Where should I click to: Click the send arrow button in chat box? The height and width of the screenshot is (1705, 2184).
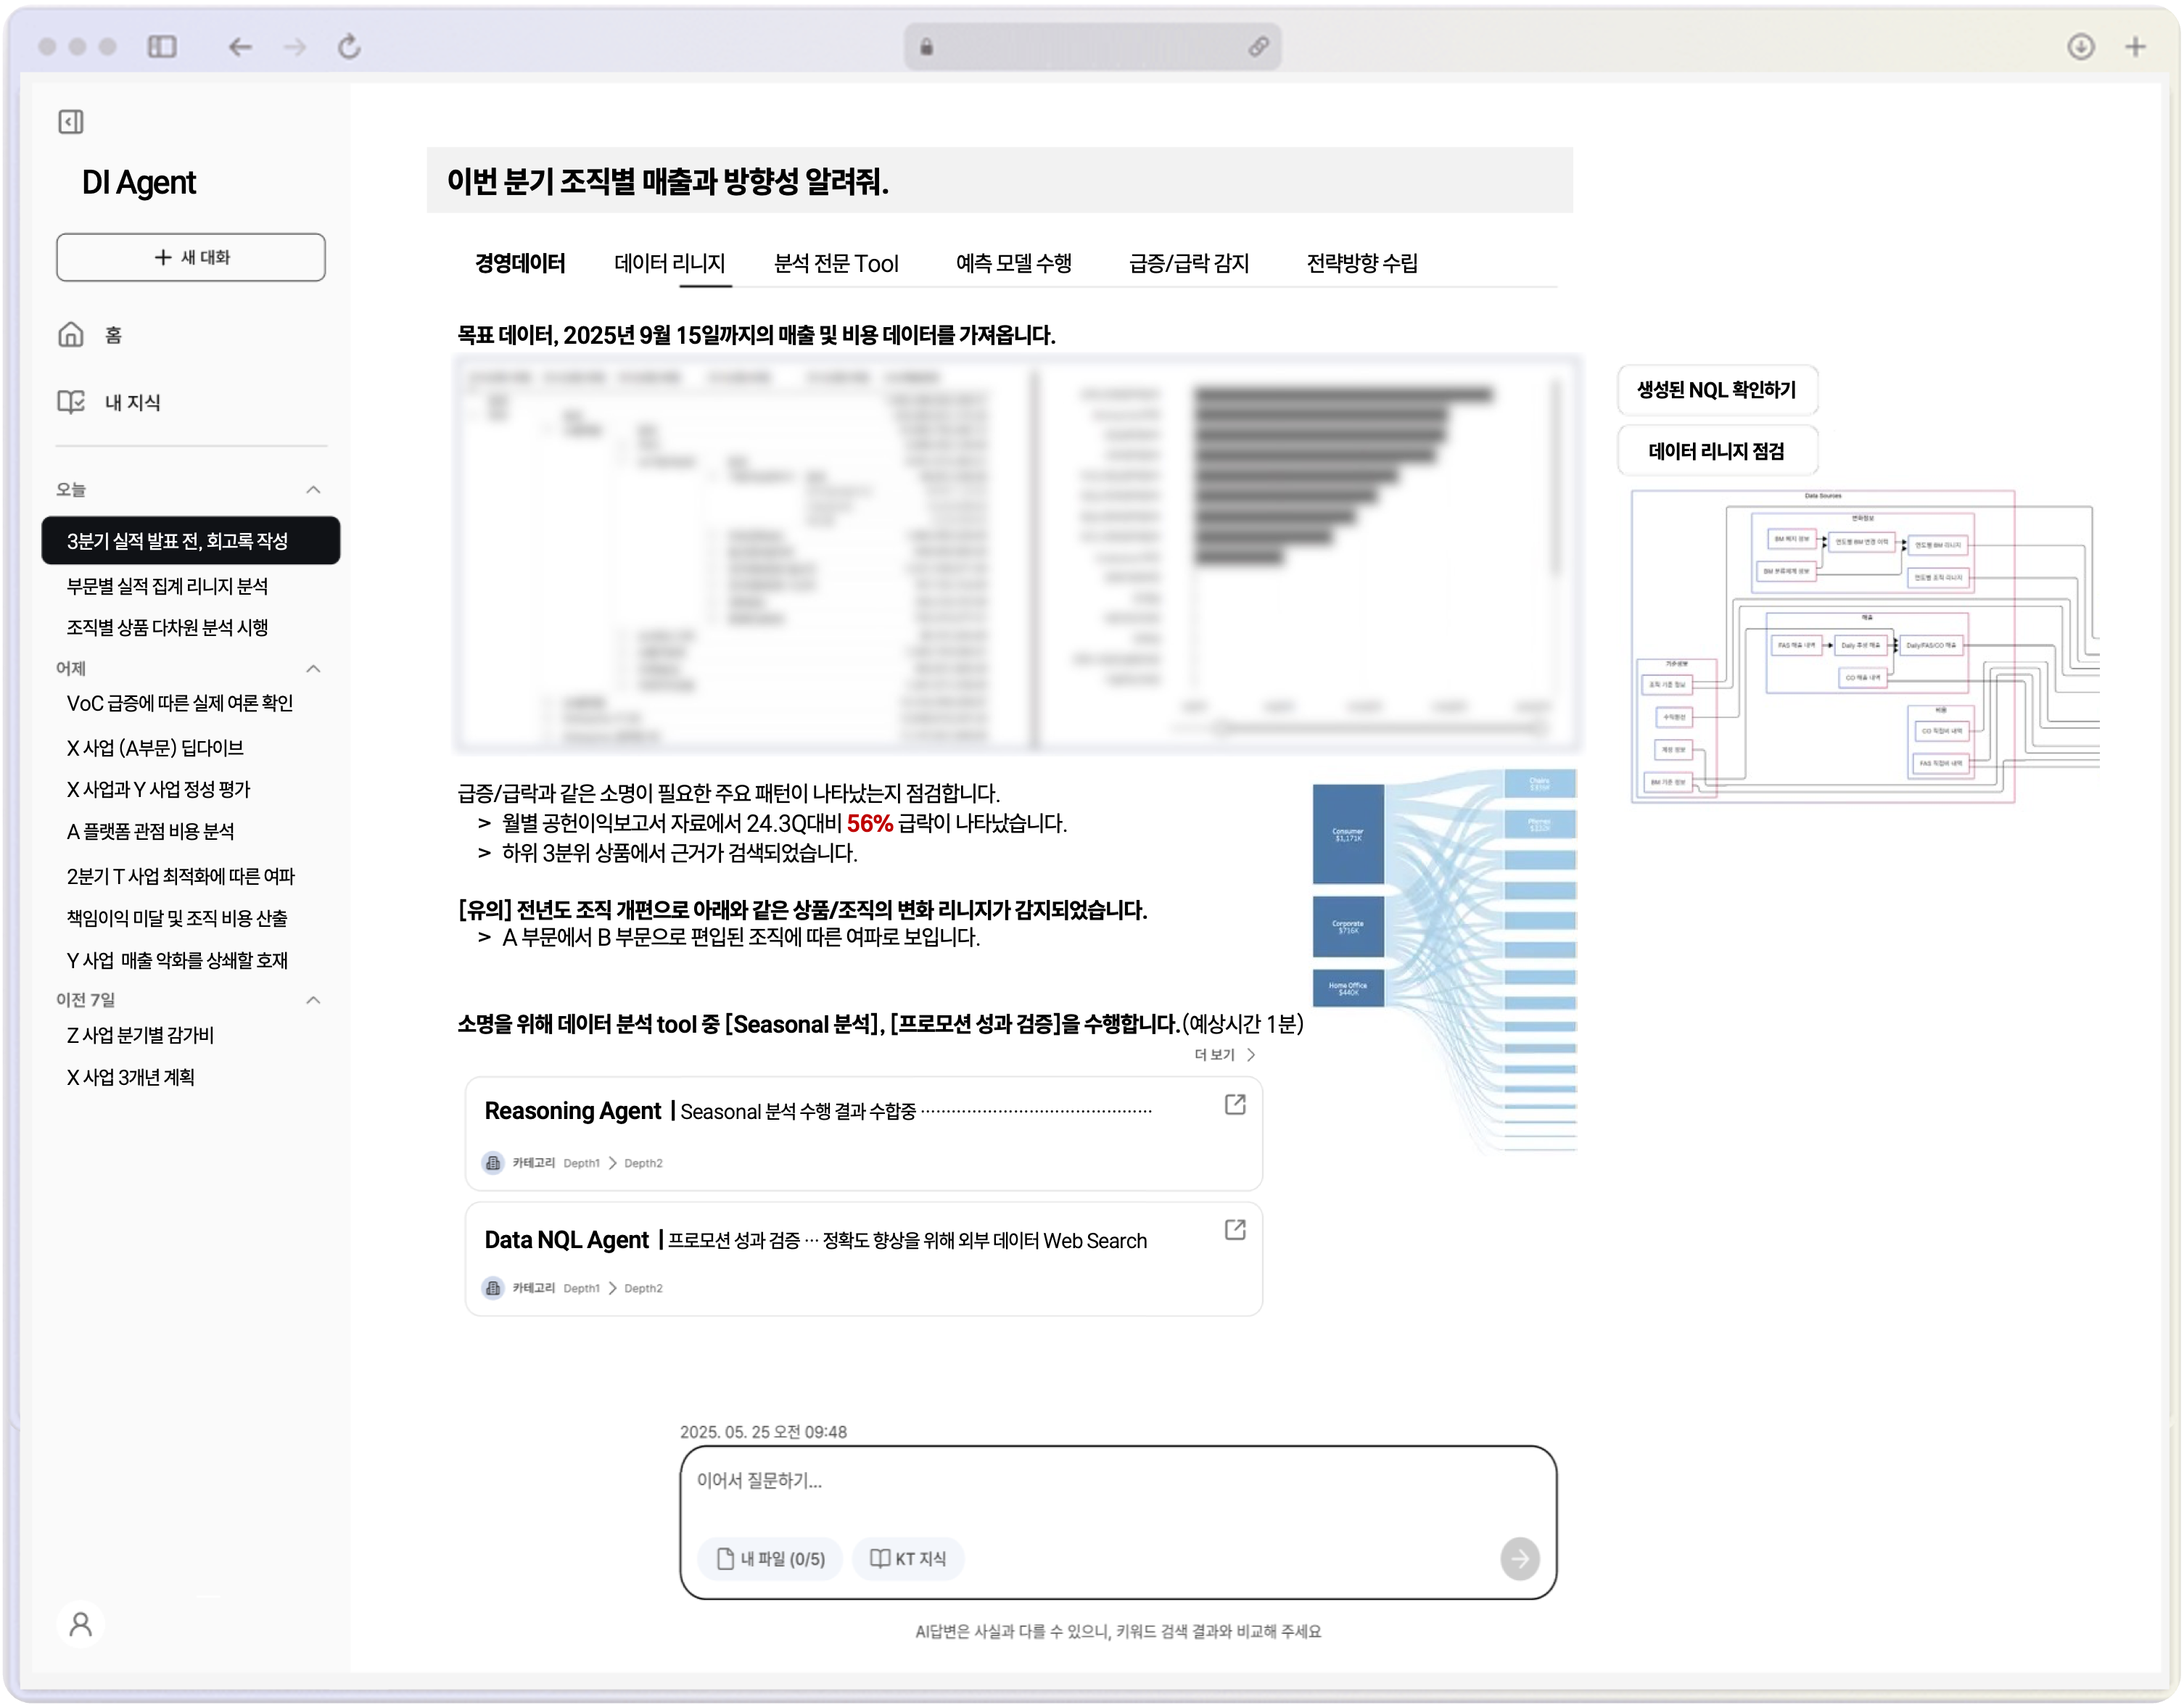[1519, 1558]
